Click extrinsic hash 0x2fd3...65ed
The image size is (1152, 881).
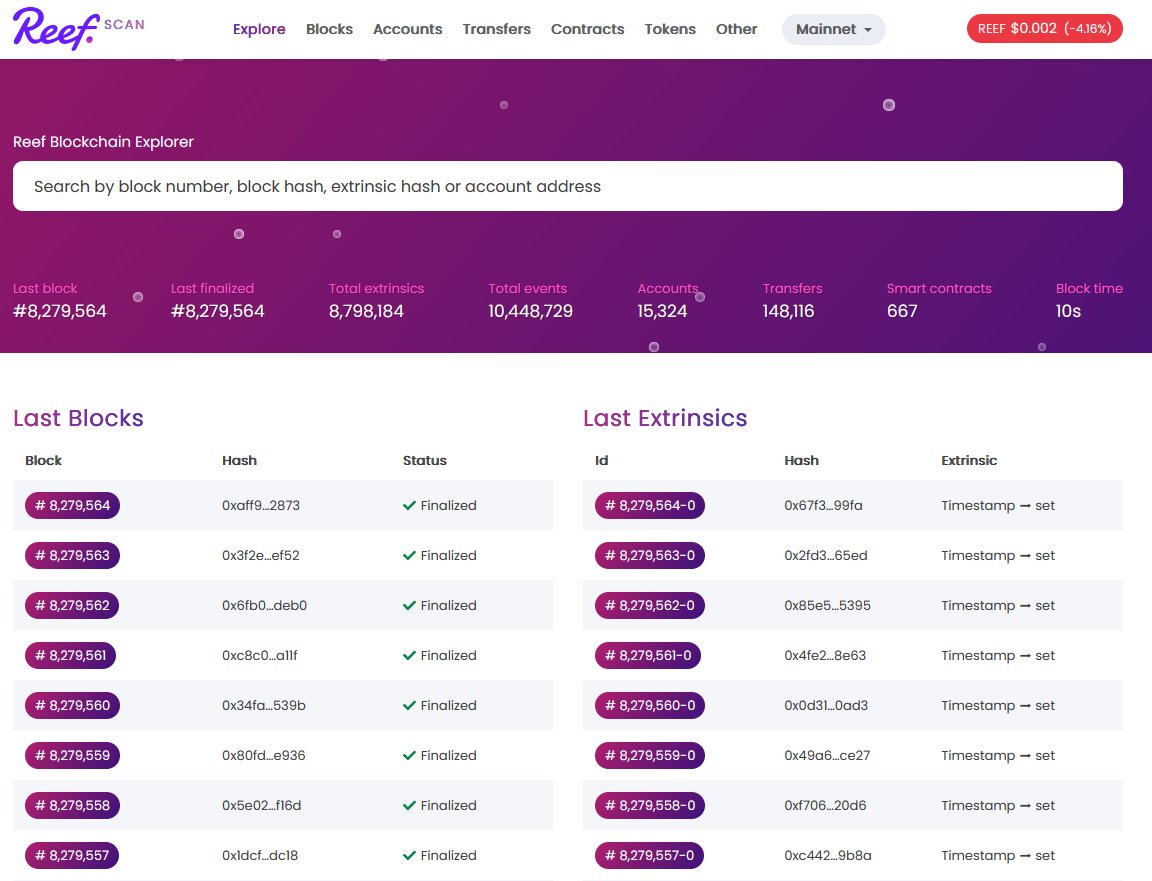coord(826,555)
